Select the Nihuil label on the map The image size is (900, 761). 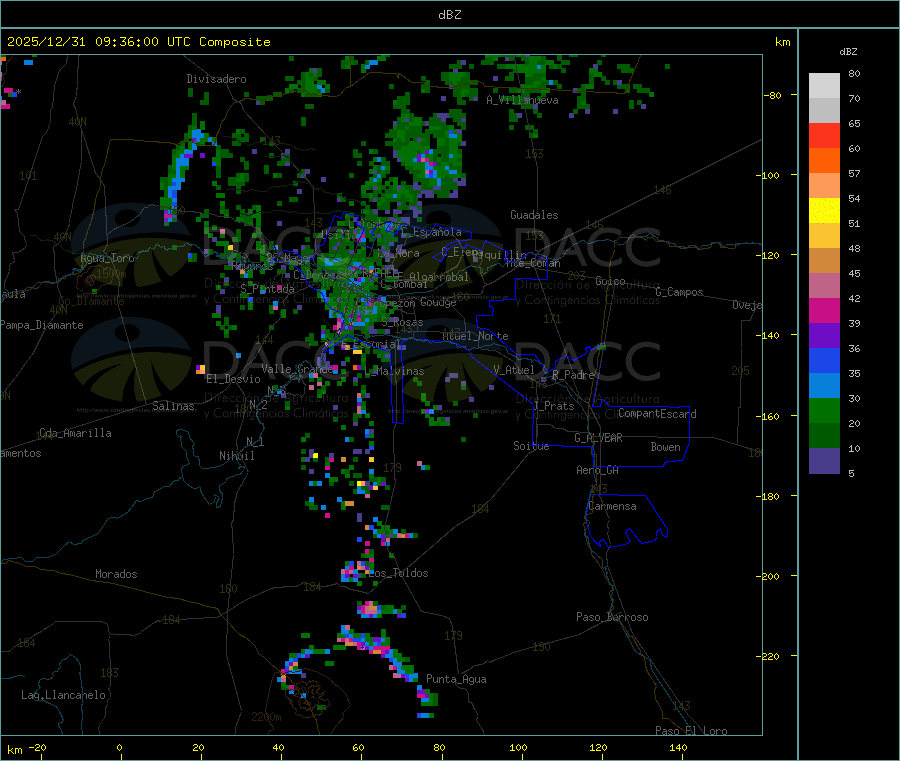click(x=236, y=456)
